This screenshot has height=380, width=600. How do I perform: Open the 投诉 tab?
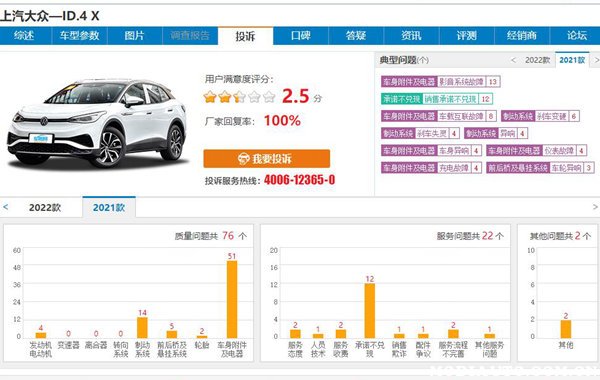click(x=245, y=36)
